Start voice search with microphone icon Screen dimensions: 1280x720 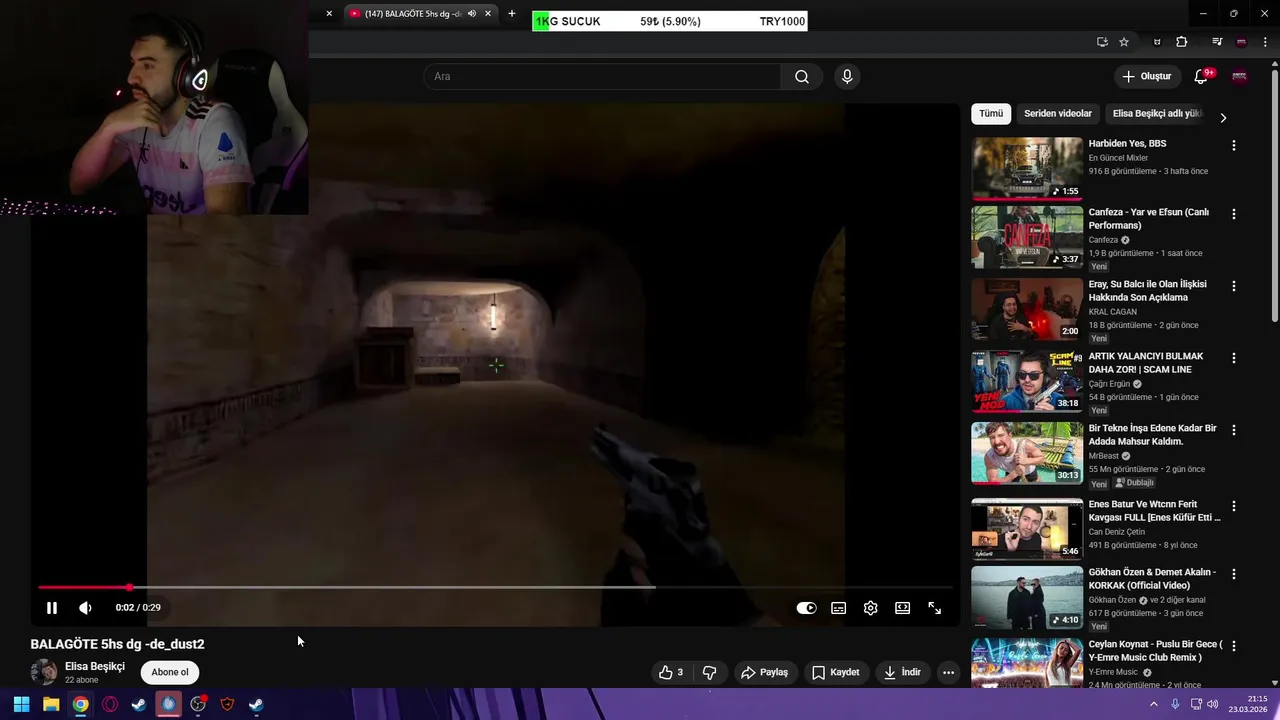point(847,77)
